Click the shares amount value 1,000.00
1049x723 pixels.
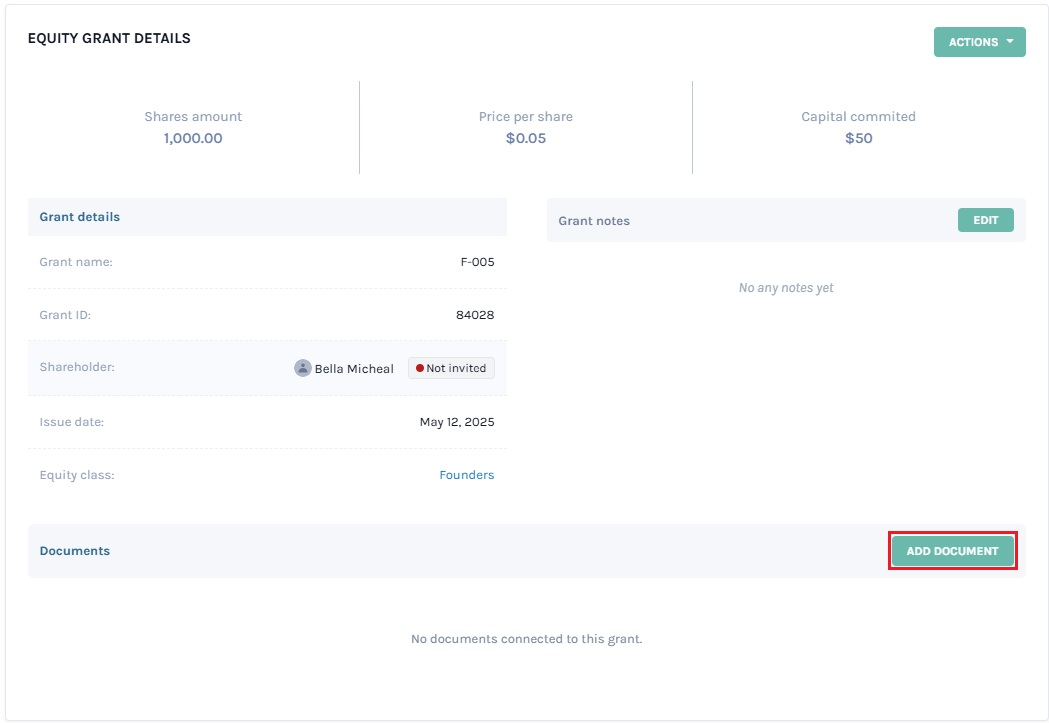(x=193, y=138)
